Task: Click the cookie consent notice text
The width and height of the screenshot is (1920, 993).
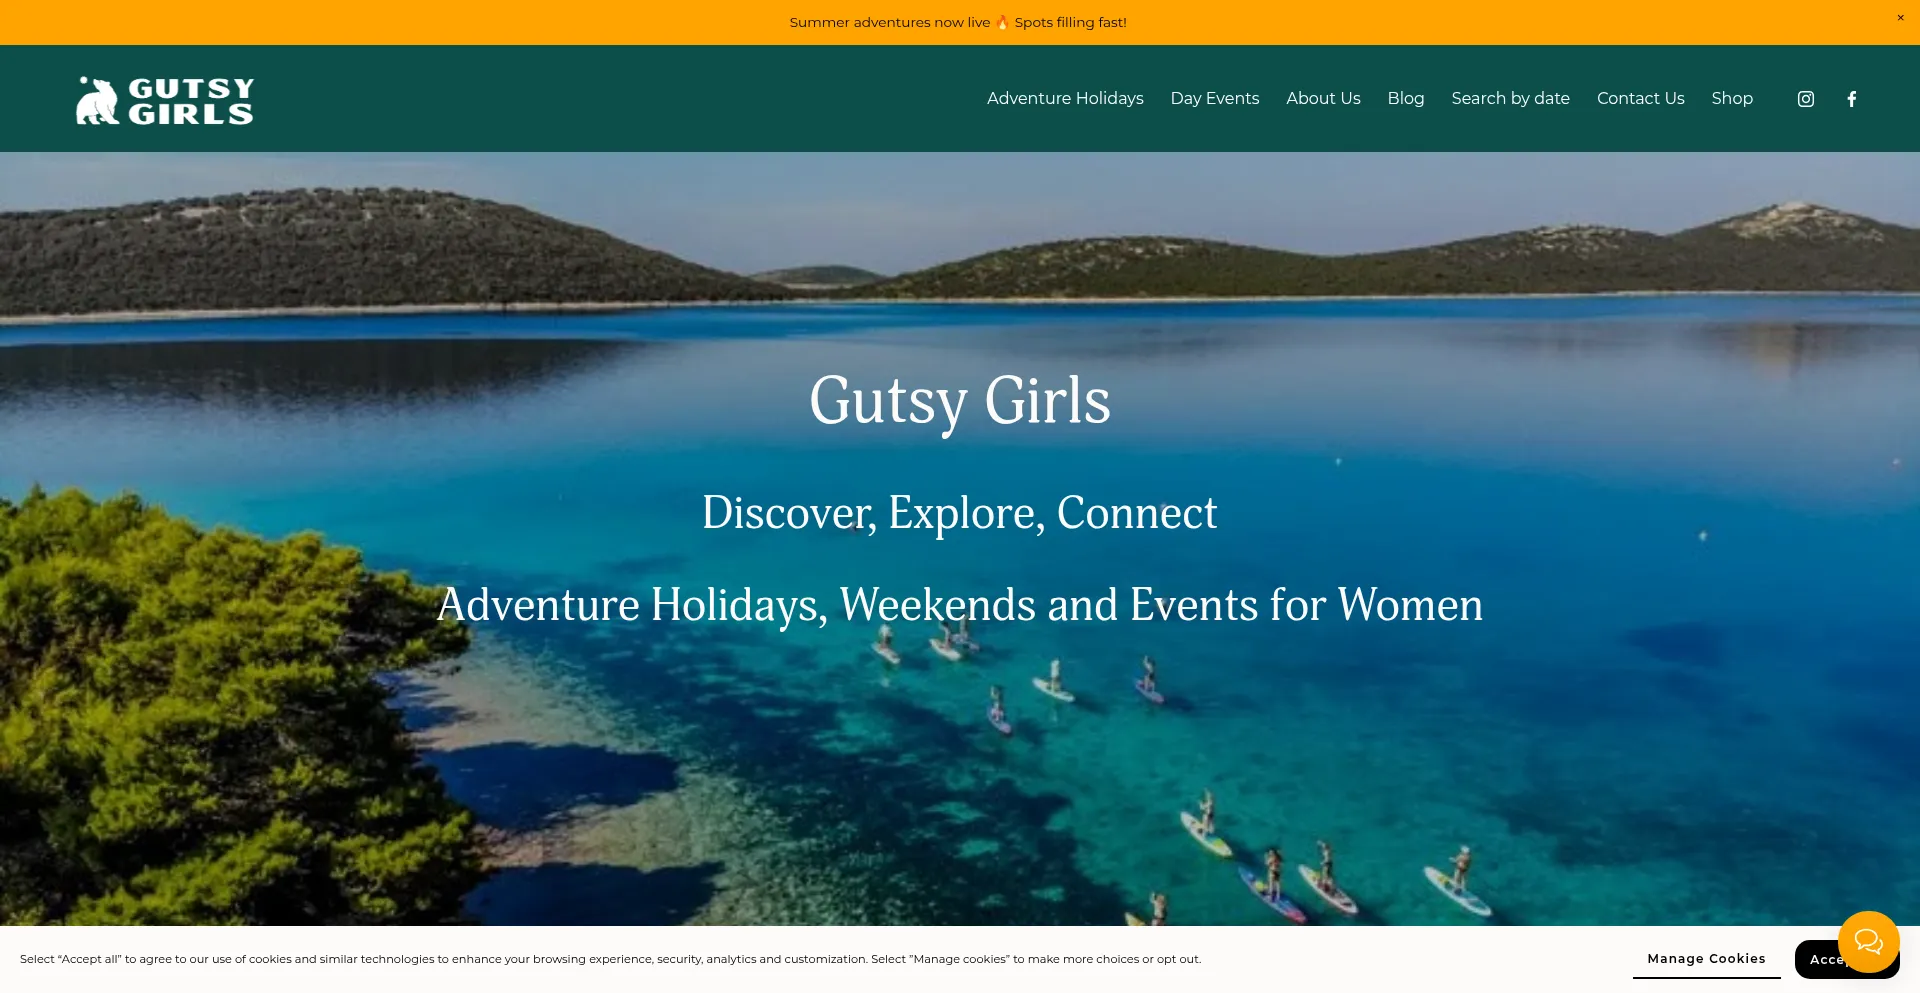Action: pyautogui.click(x=610, y=959)
